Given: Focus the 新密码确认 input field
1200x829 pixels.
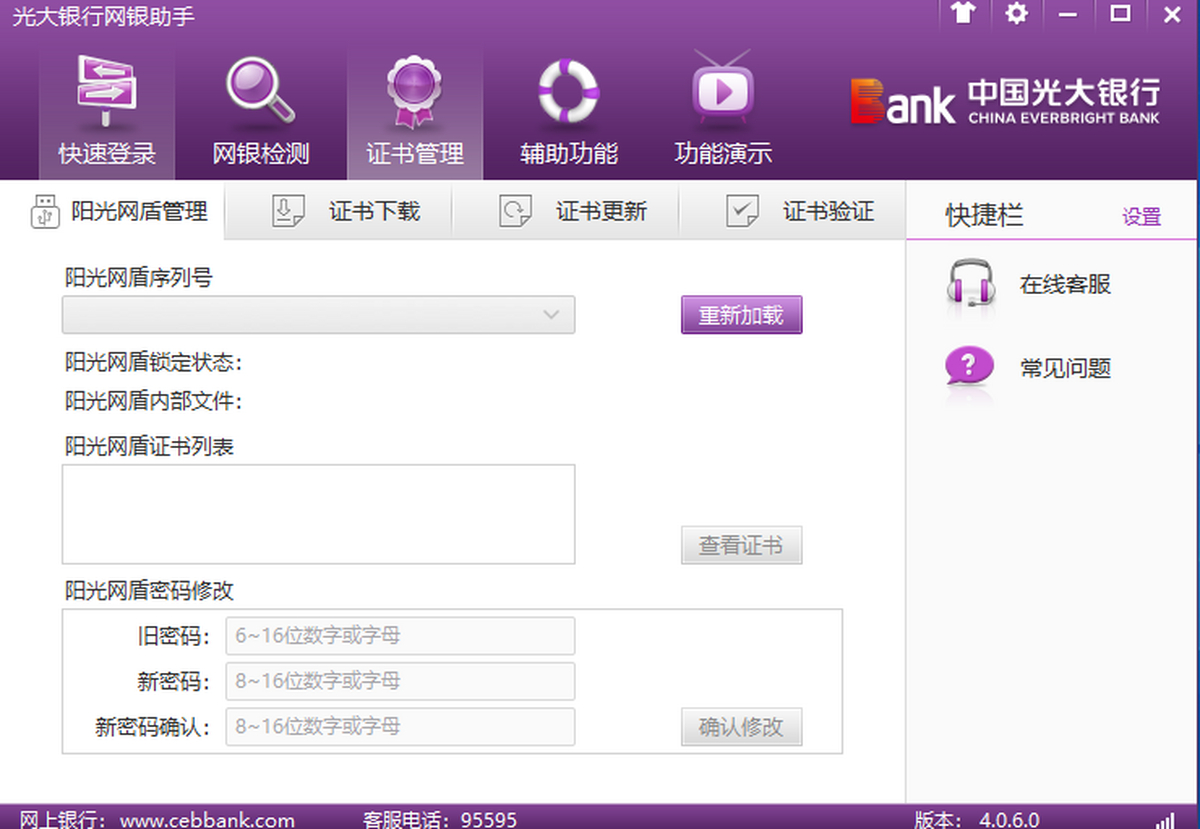Looking at the screenshot, I should (x=400, y=727).
